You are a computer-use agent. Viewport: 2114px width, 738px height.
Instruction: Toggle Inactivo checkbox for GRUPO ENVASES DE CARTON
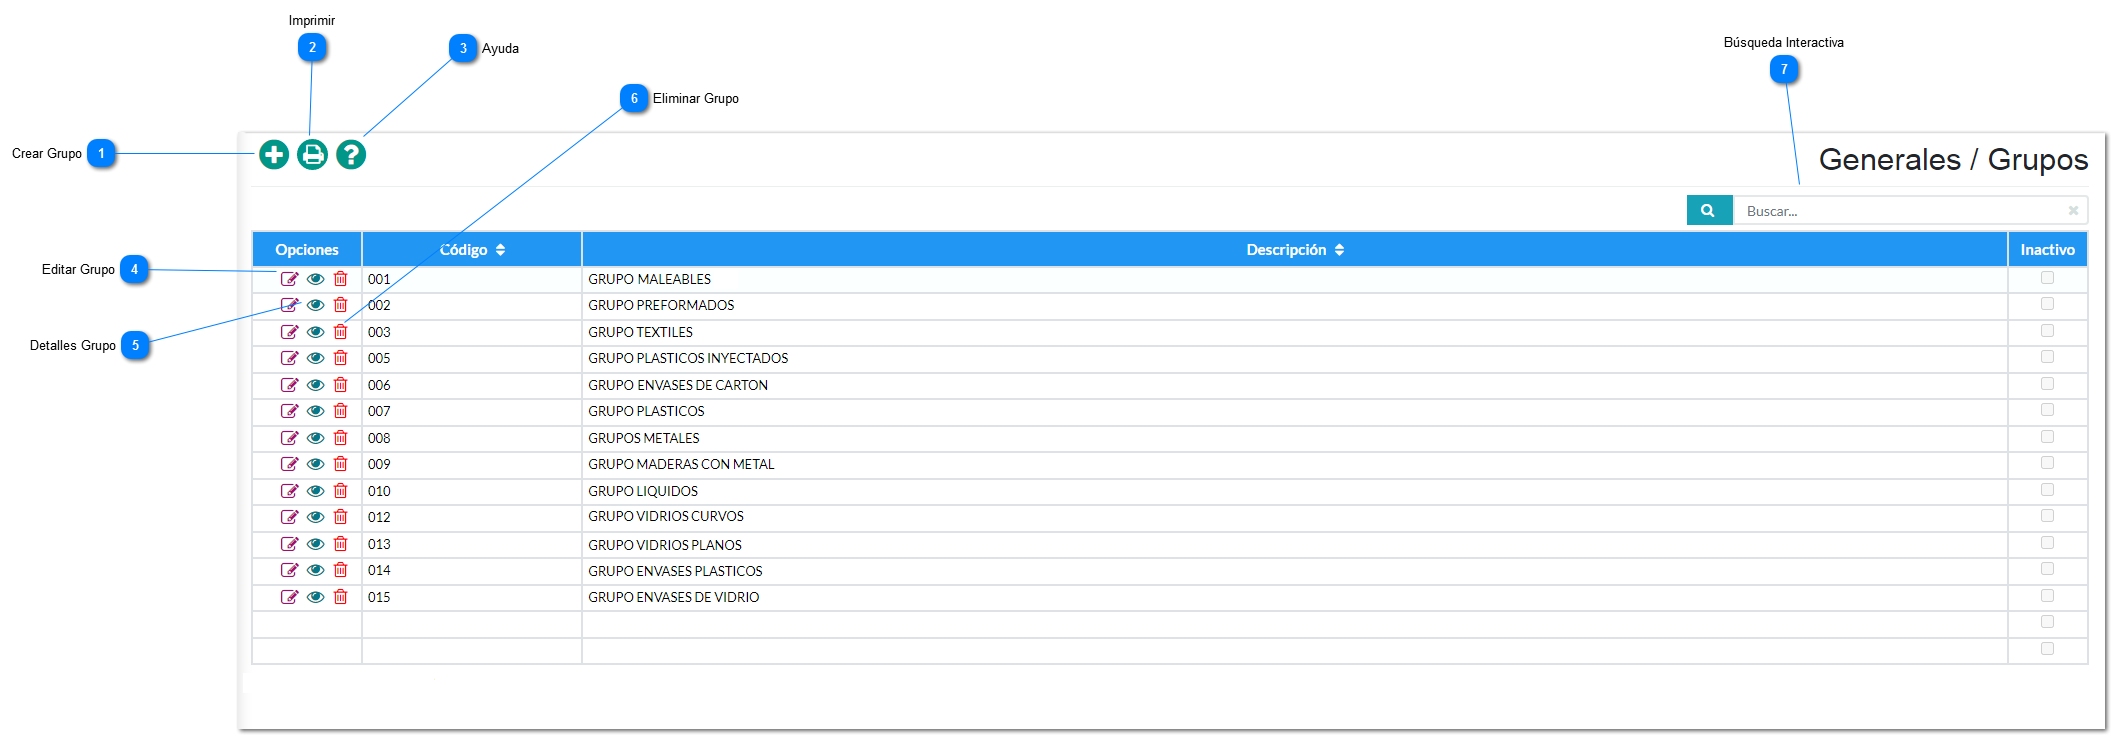tap(2047, 384)
